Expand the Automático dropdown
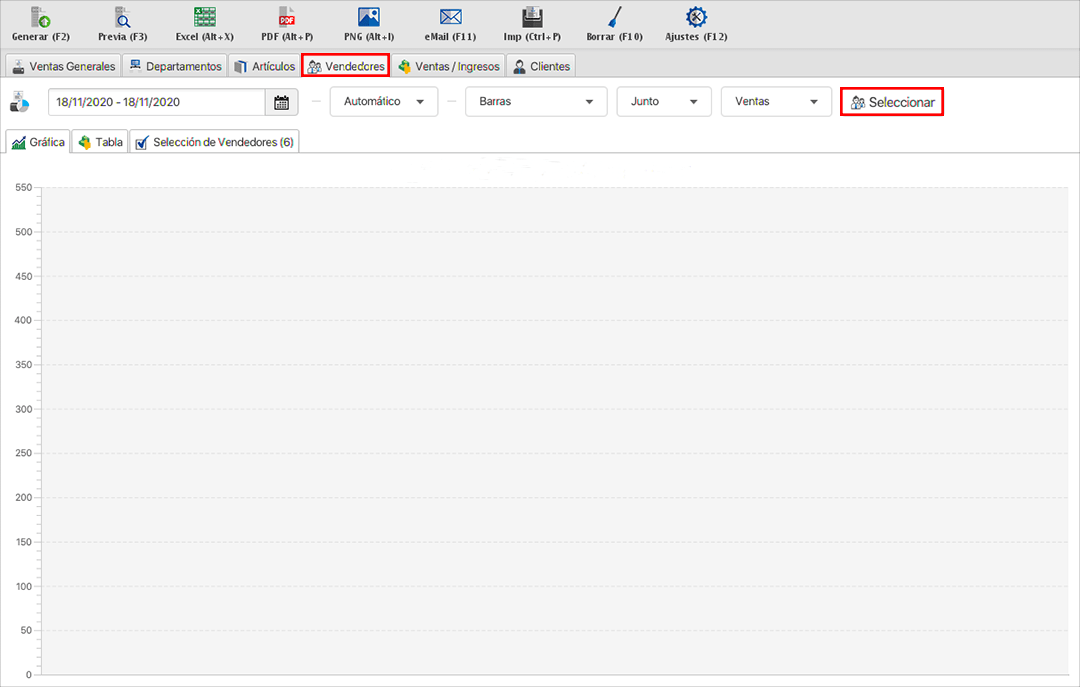The image size is (1080, 687). 383,102
